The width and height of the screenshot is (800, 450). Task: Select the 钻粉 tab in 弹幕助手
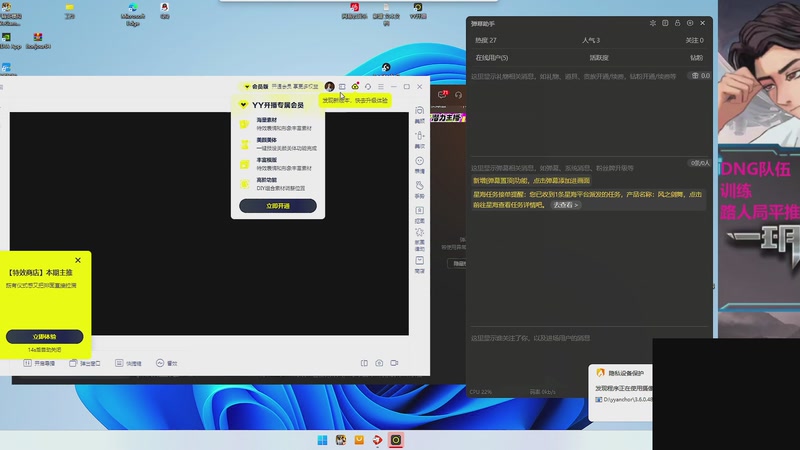[x=696, y=58]
